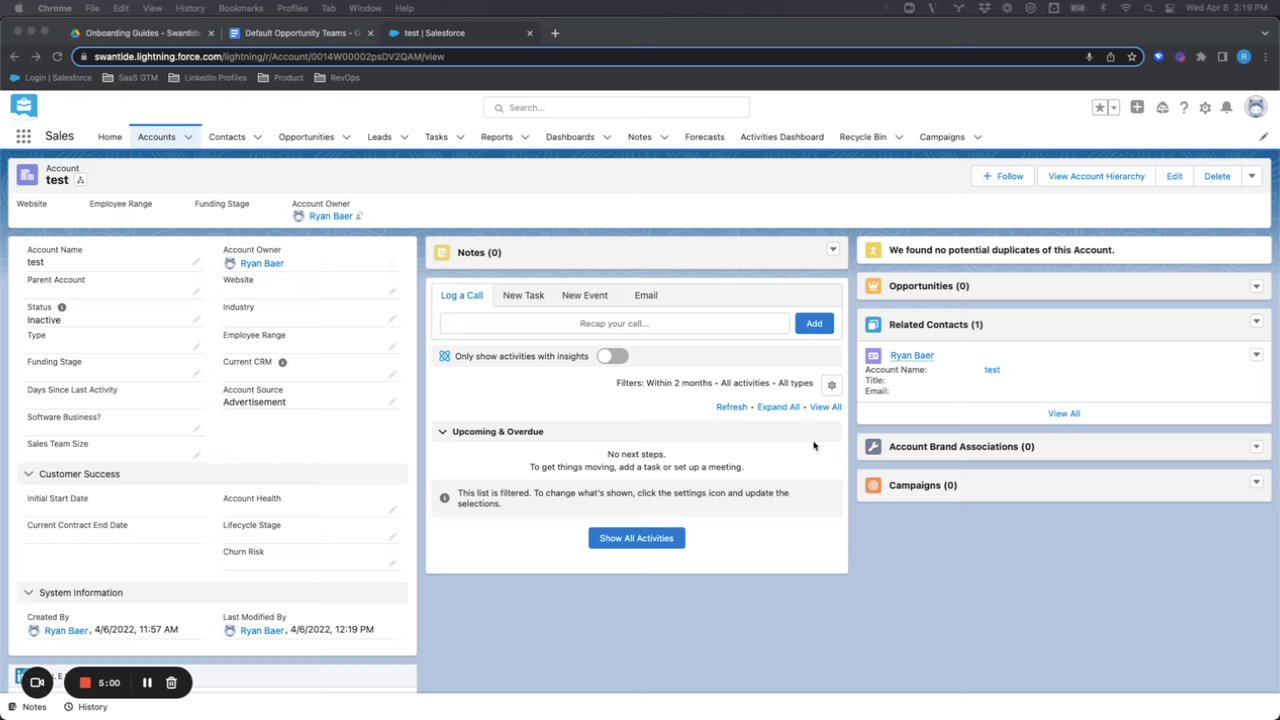
Task: Open the Accounts tab dropdown
Action: [x=188, y=137]
